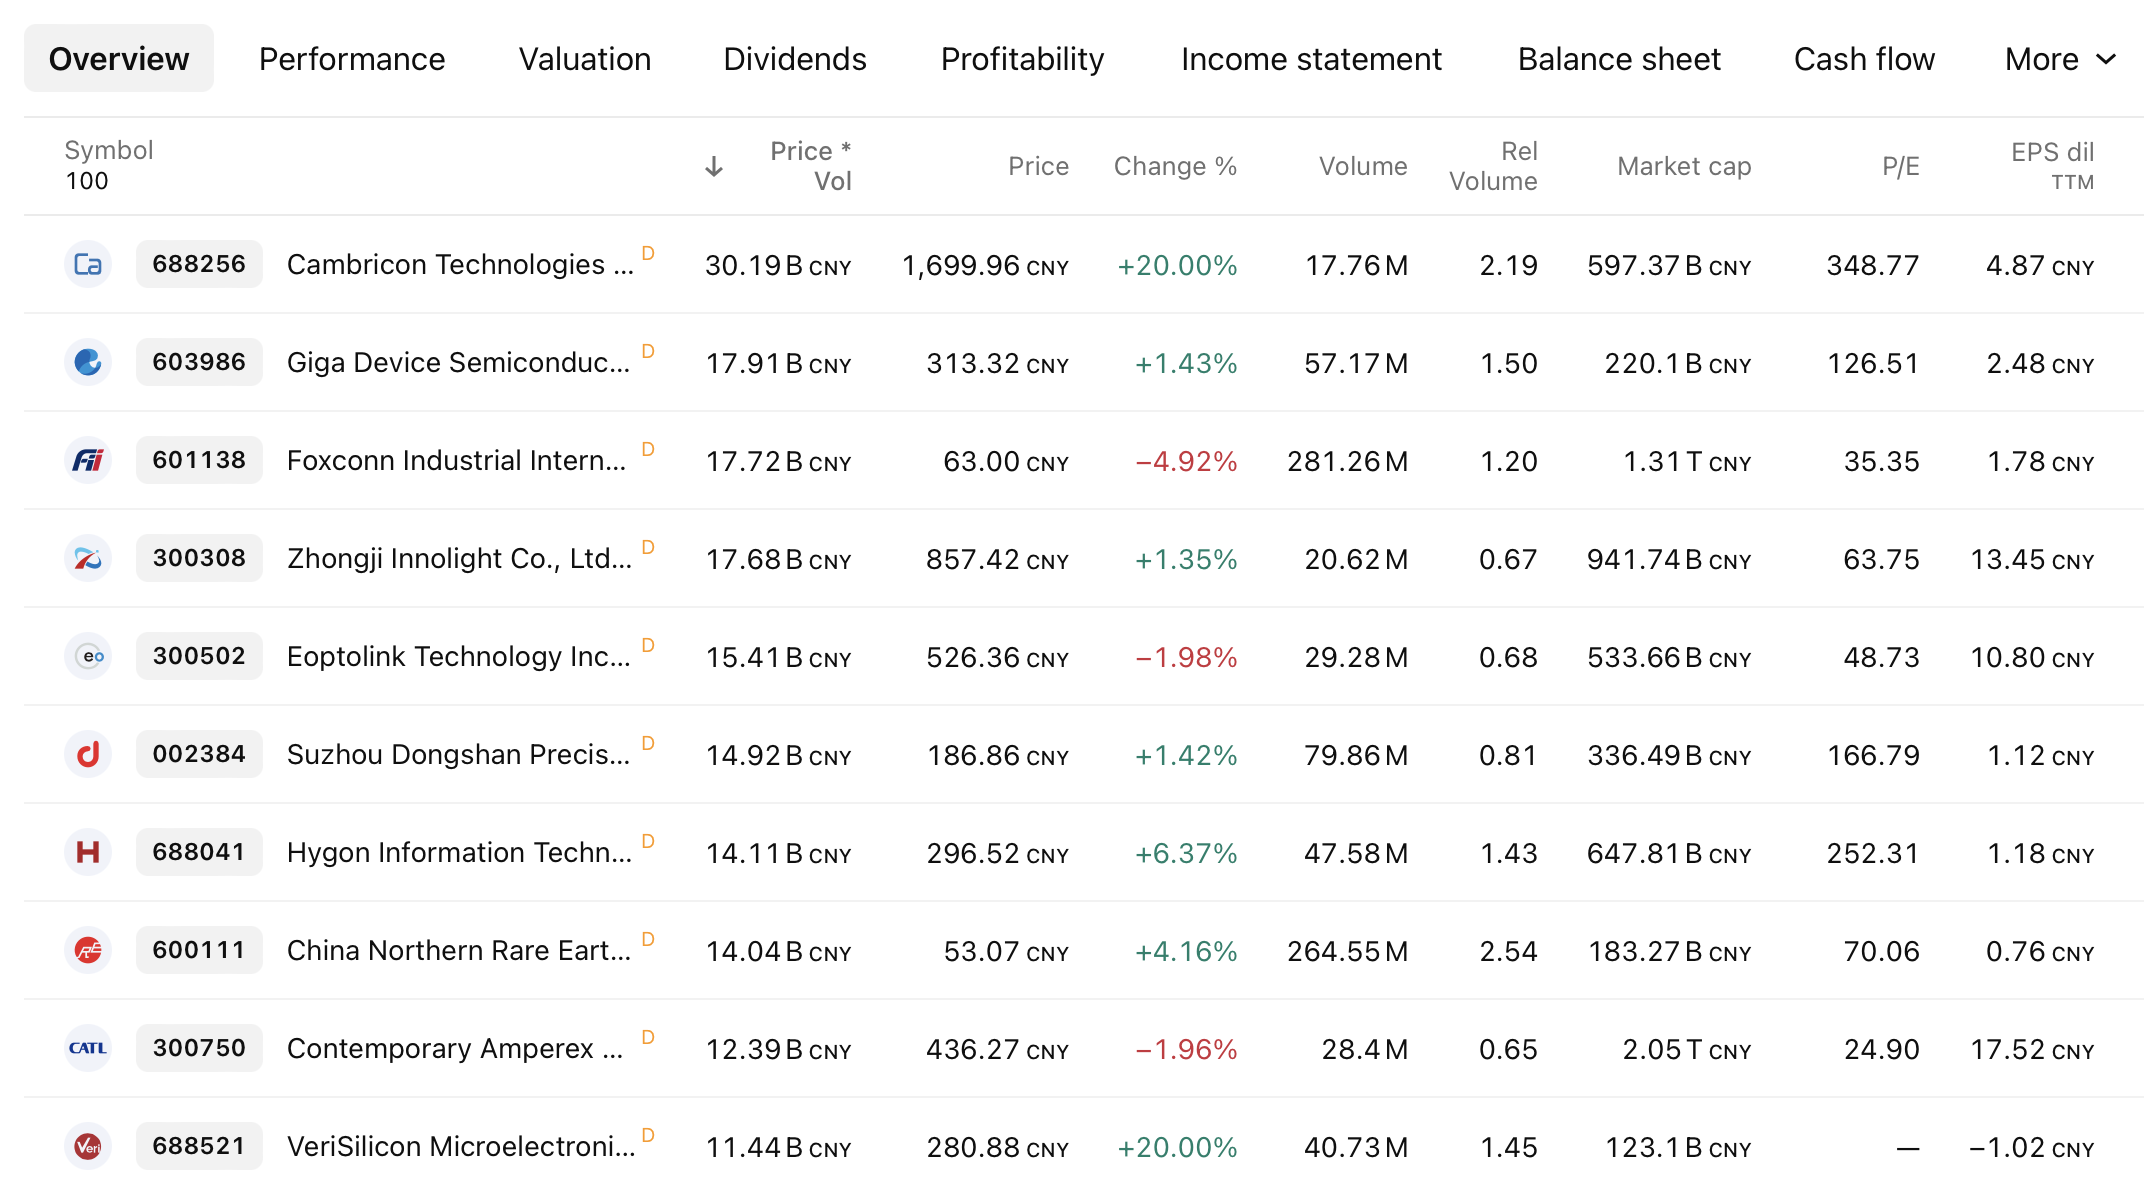Open ticker 300502 symbol link
Viewport: 2144px width, 1186px height.
(x=199, y=656)
